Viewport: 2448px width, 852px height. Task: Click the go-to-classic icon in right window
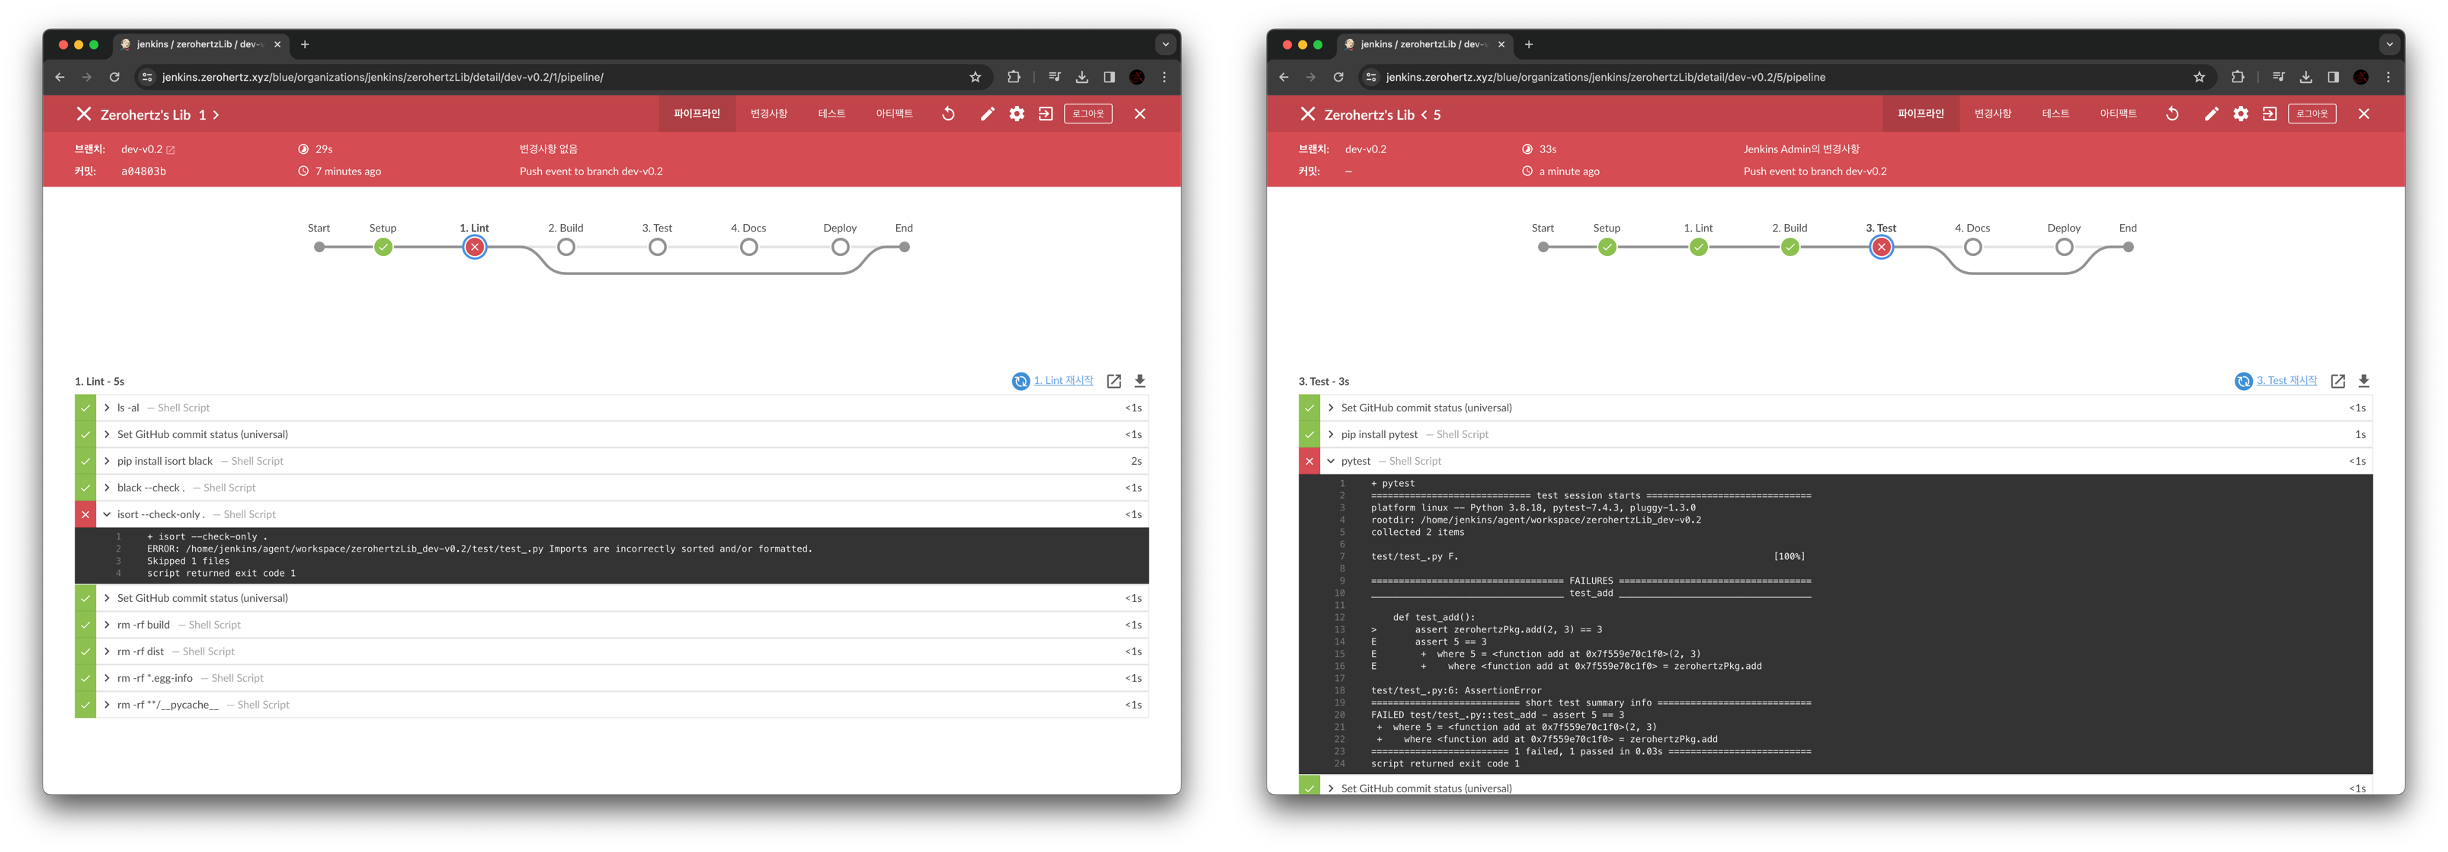coord(2270,114)
